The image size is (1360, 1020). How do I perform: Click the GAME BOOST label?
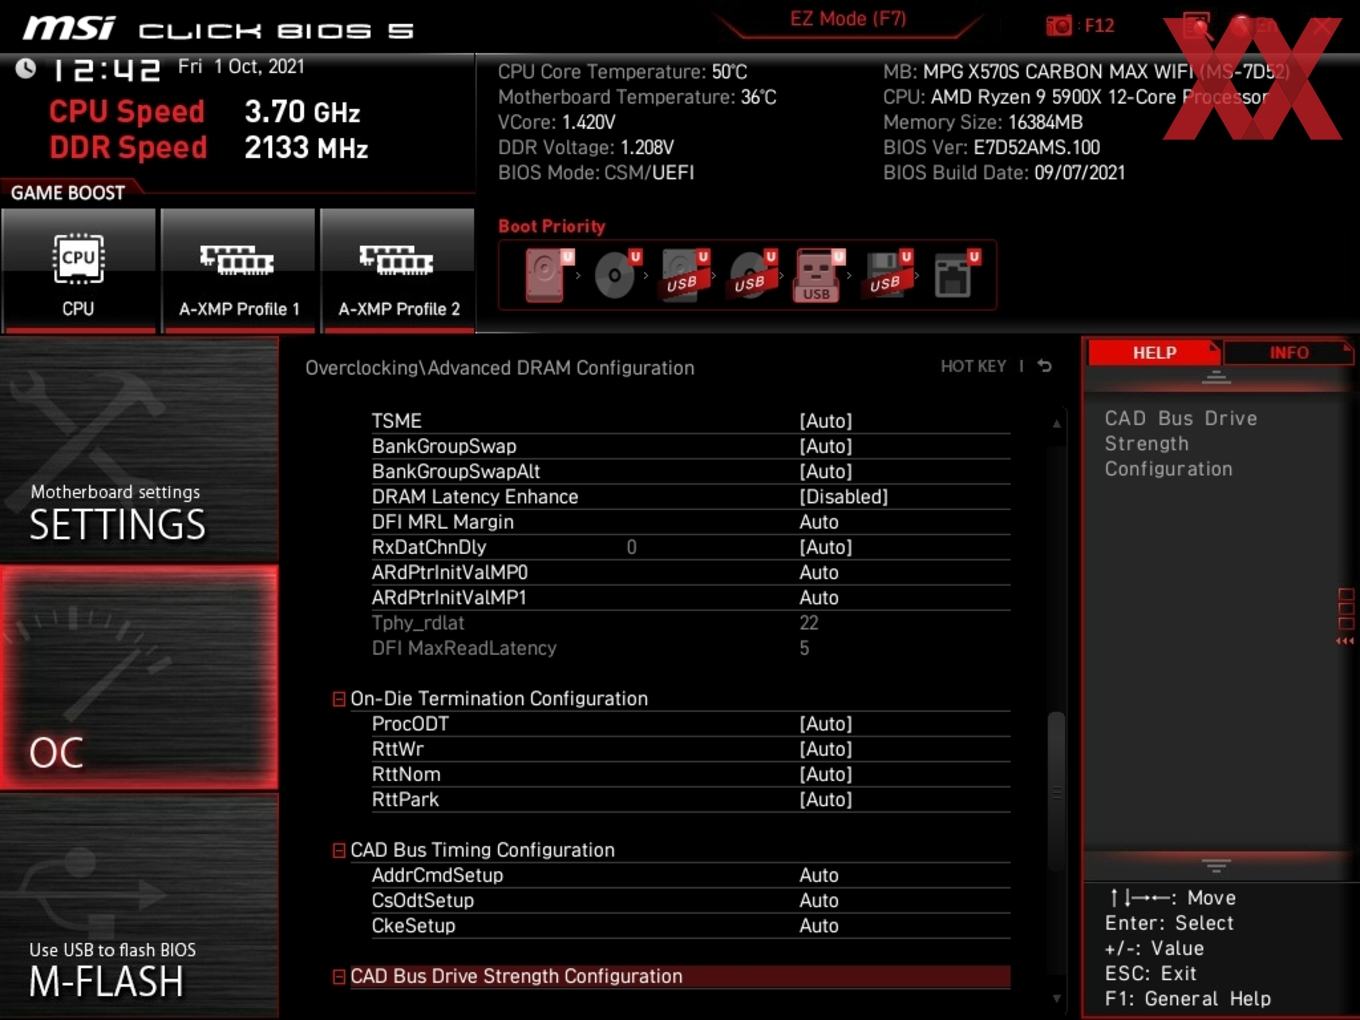pyautogui.click(x=68, y=193)
